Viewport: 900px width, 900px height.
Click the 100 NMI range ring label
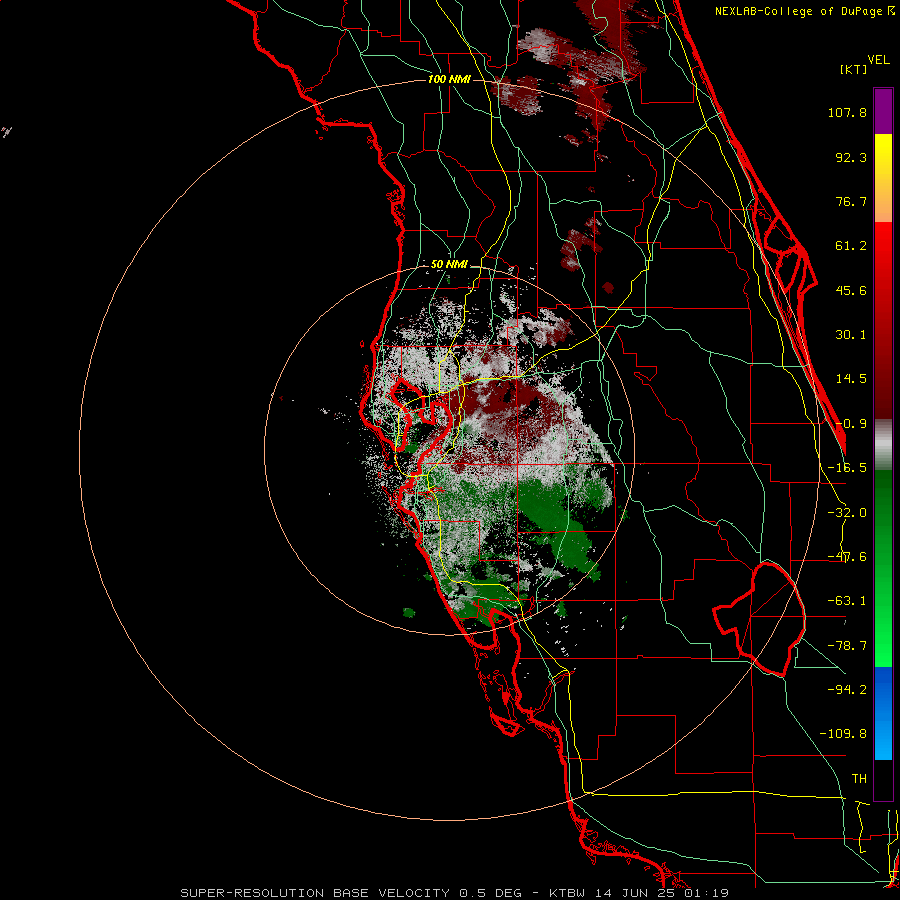(x=449, y=79)
